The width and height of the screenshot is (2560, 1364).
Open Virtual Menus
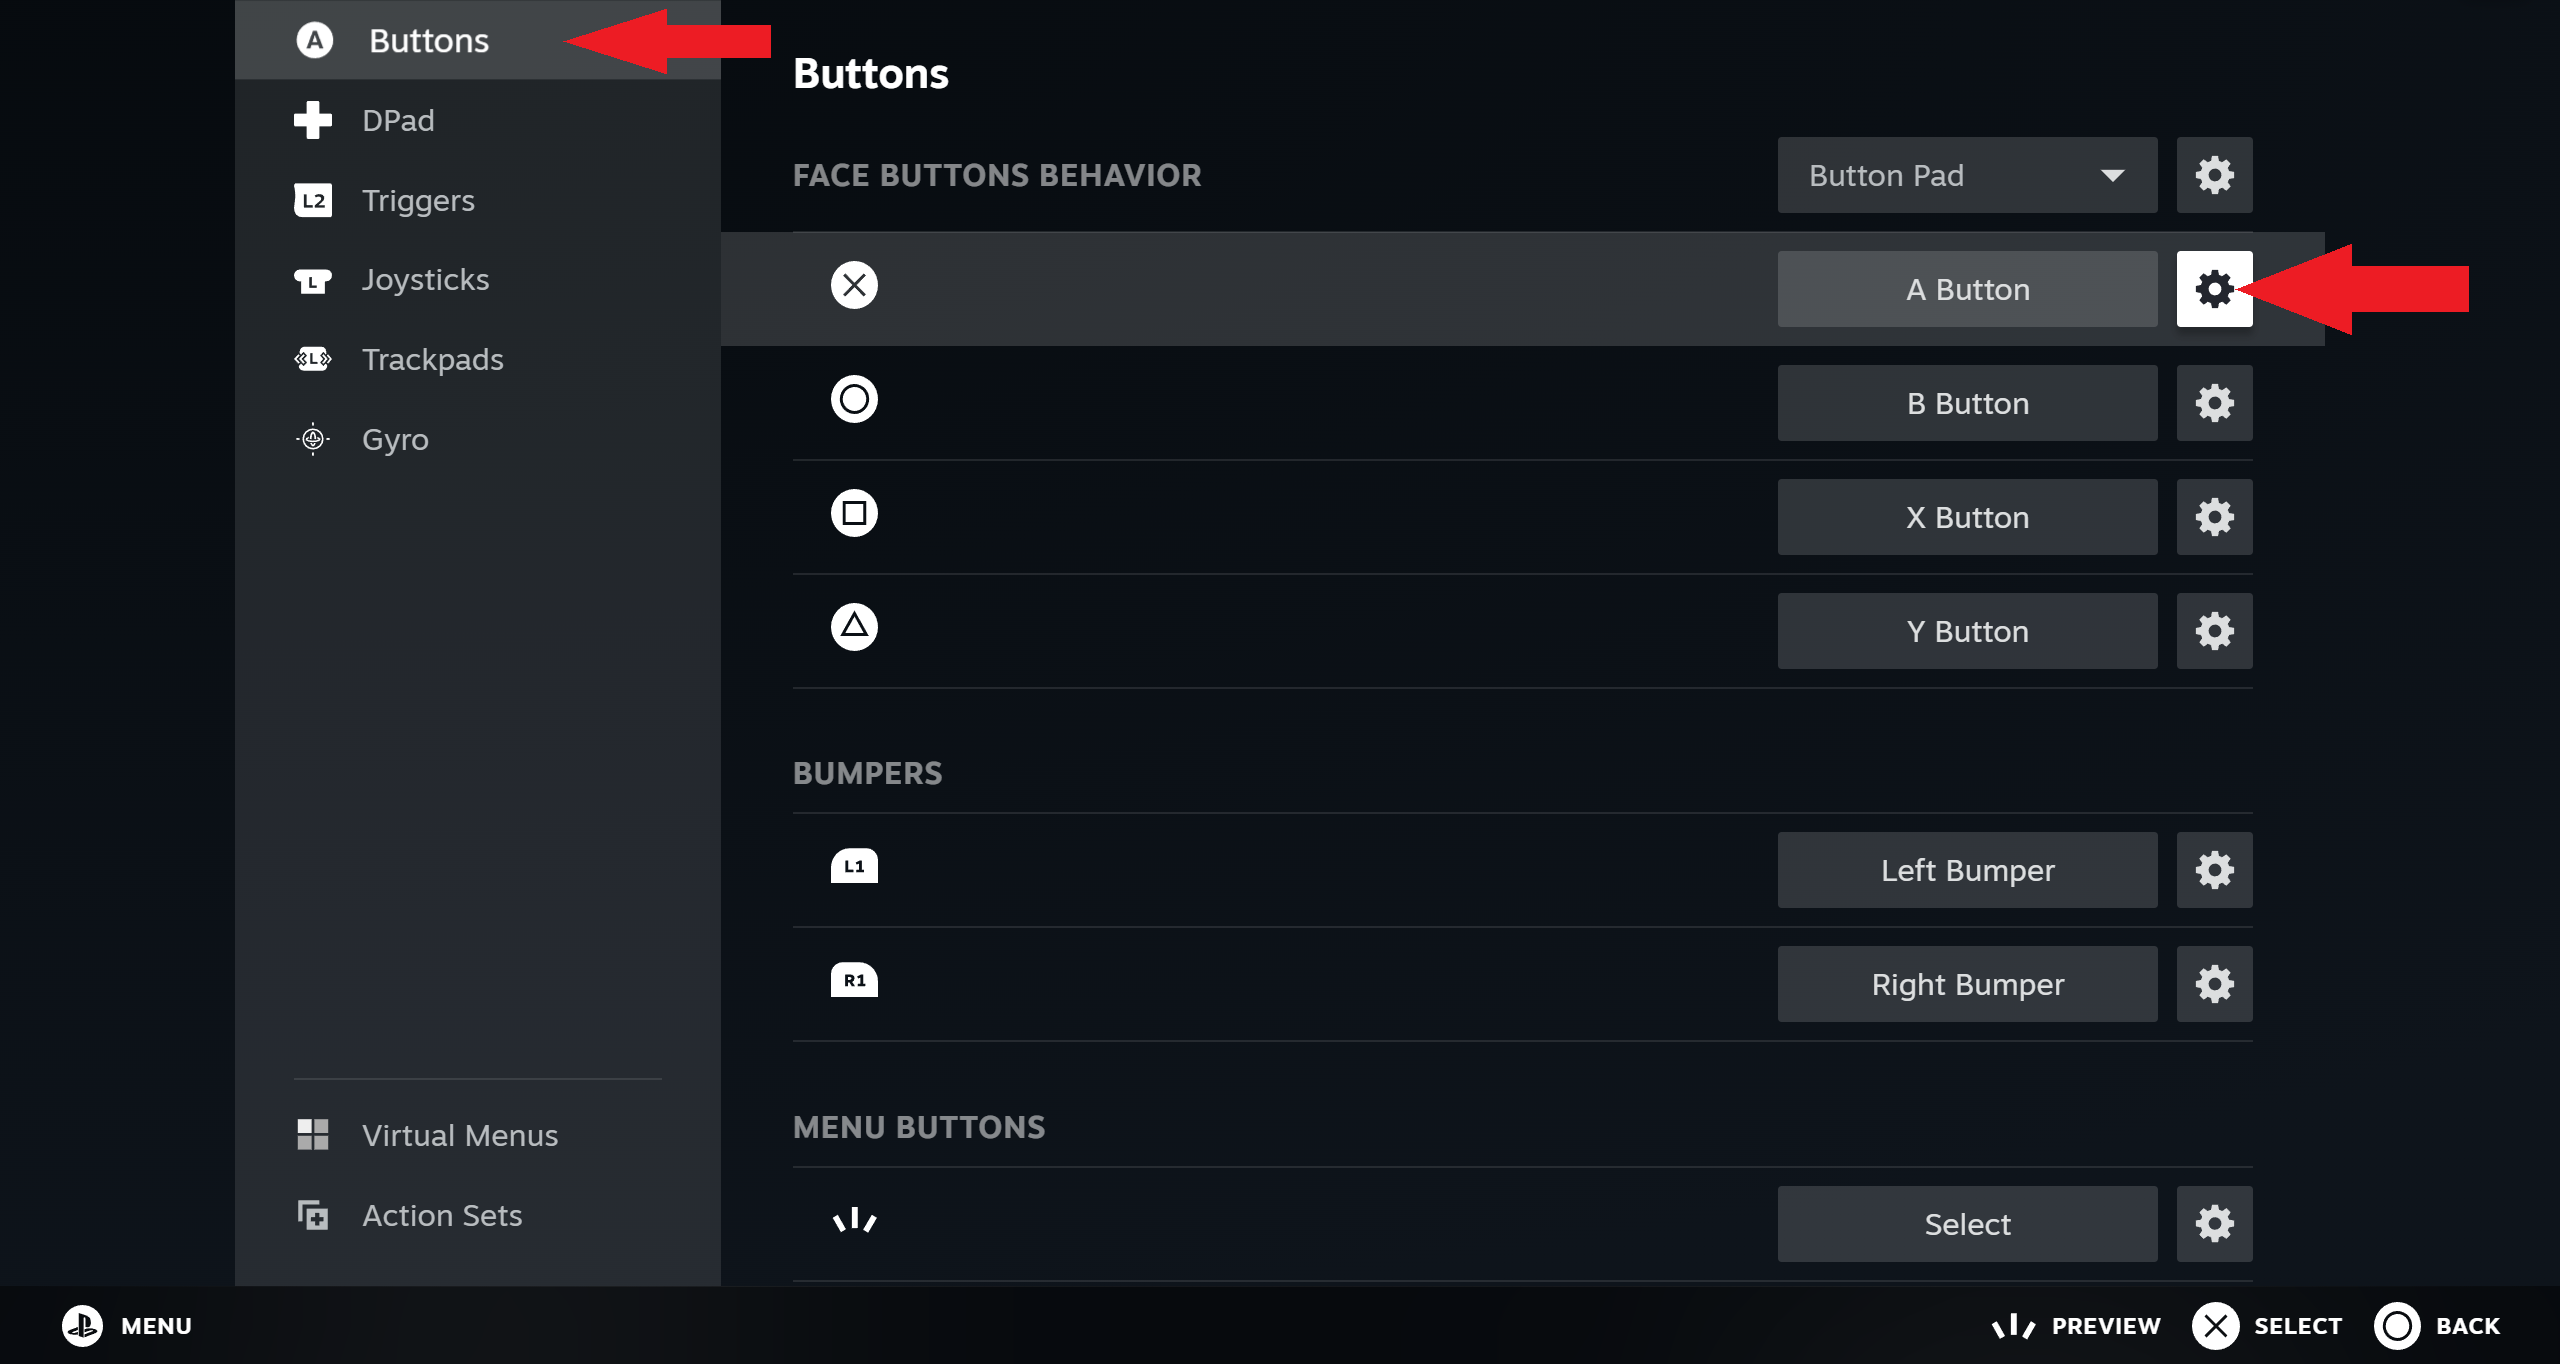tap(459, 1136)
